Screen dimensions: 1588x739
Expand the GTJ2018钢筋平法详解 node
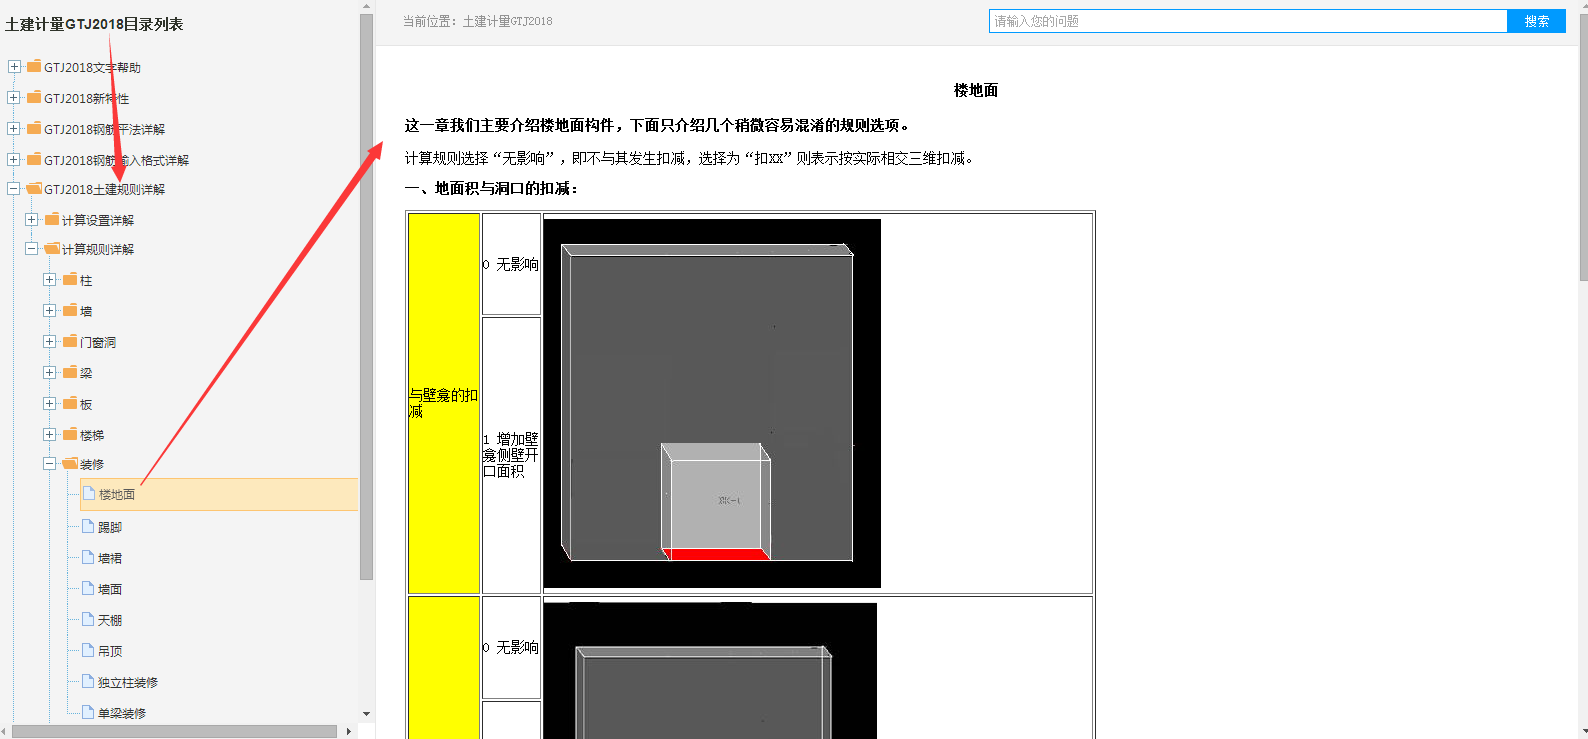tap(14, 129)
